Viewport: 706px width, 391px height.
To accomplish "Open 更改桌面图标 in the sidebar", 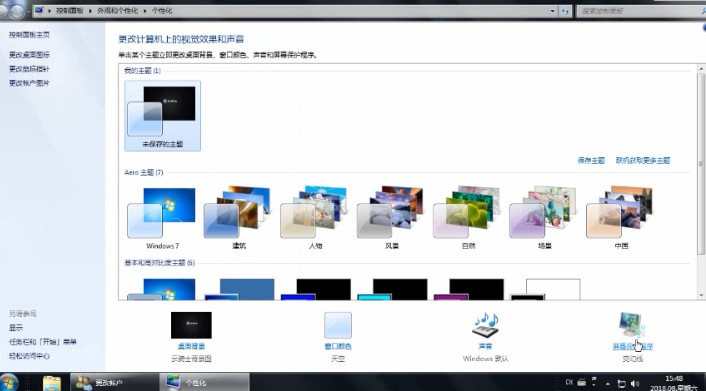I will 29,55.
